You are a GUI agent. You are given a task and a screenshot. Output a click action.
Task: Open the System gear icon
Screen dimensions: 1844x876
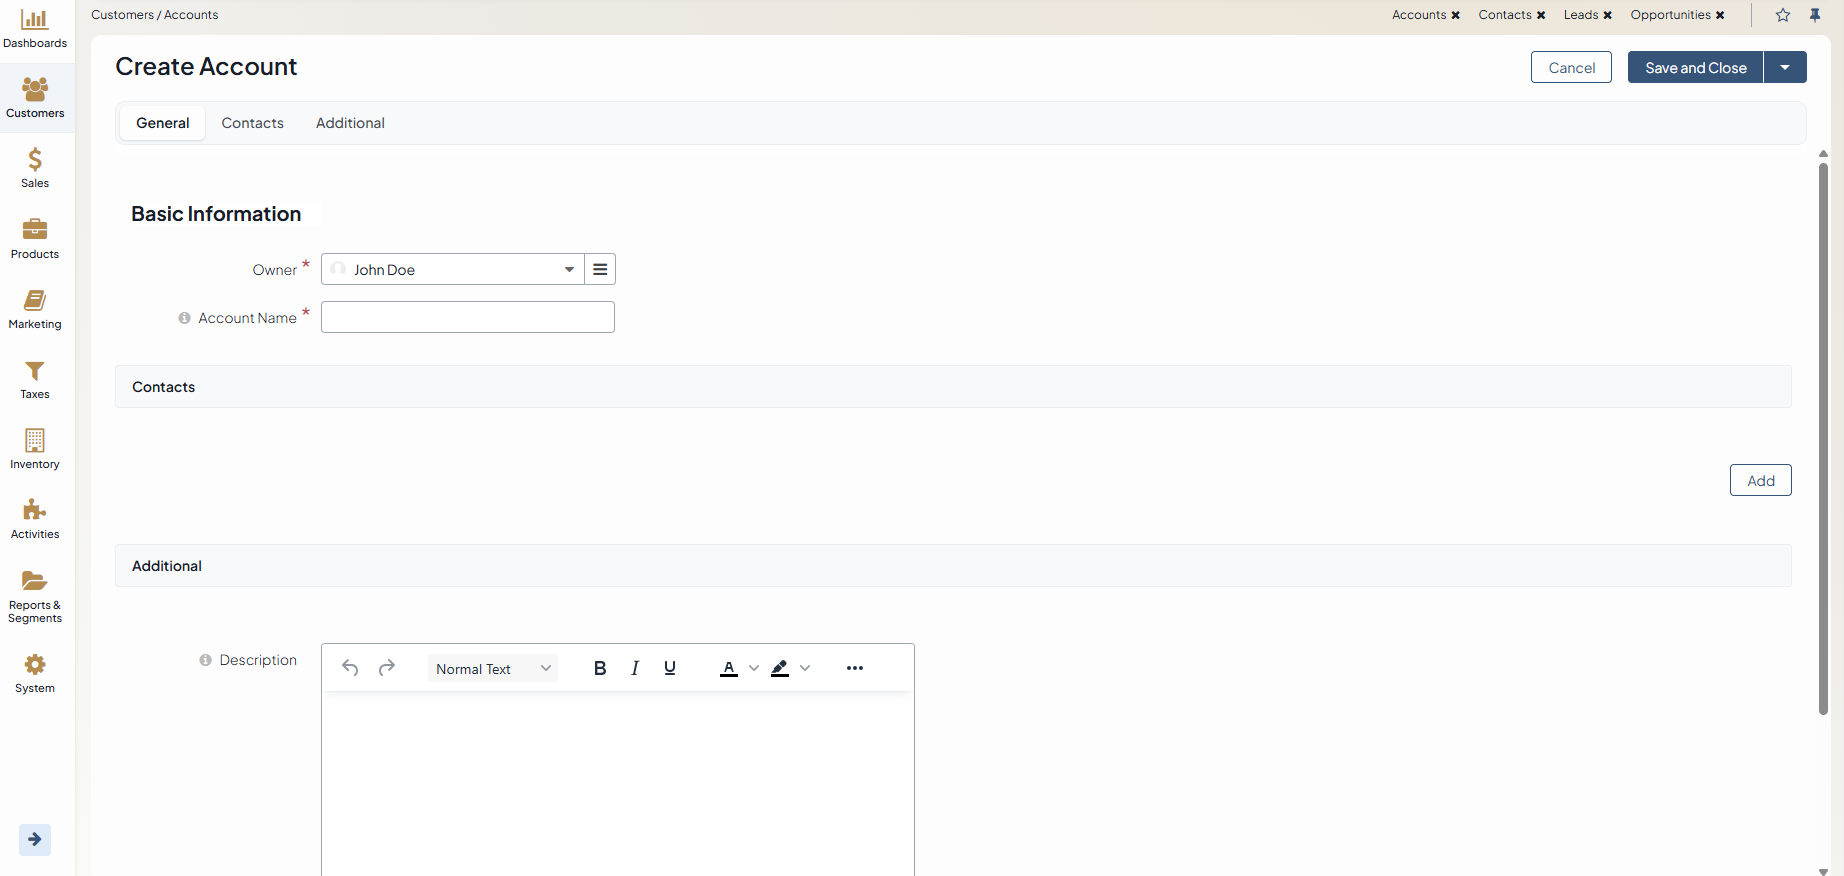point(35,665)
